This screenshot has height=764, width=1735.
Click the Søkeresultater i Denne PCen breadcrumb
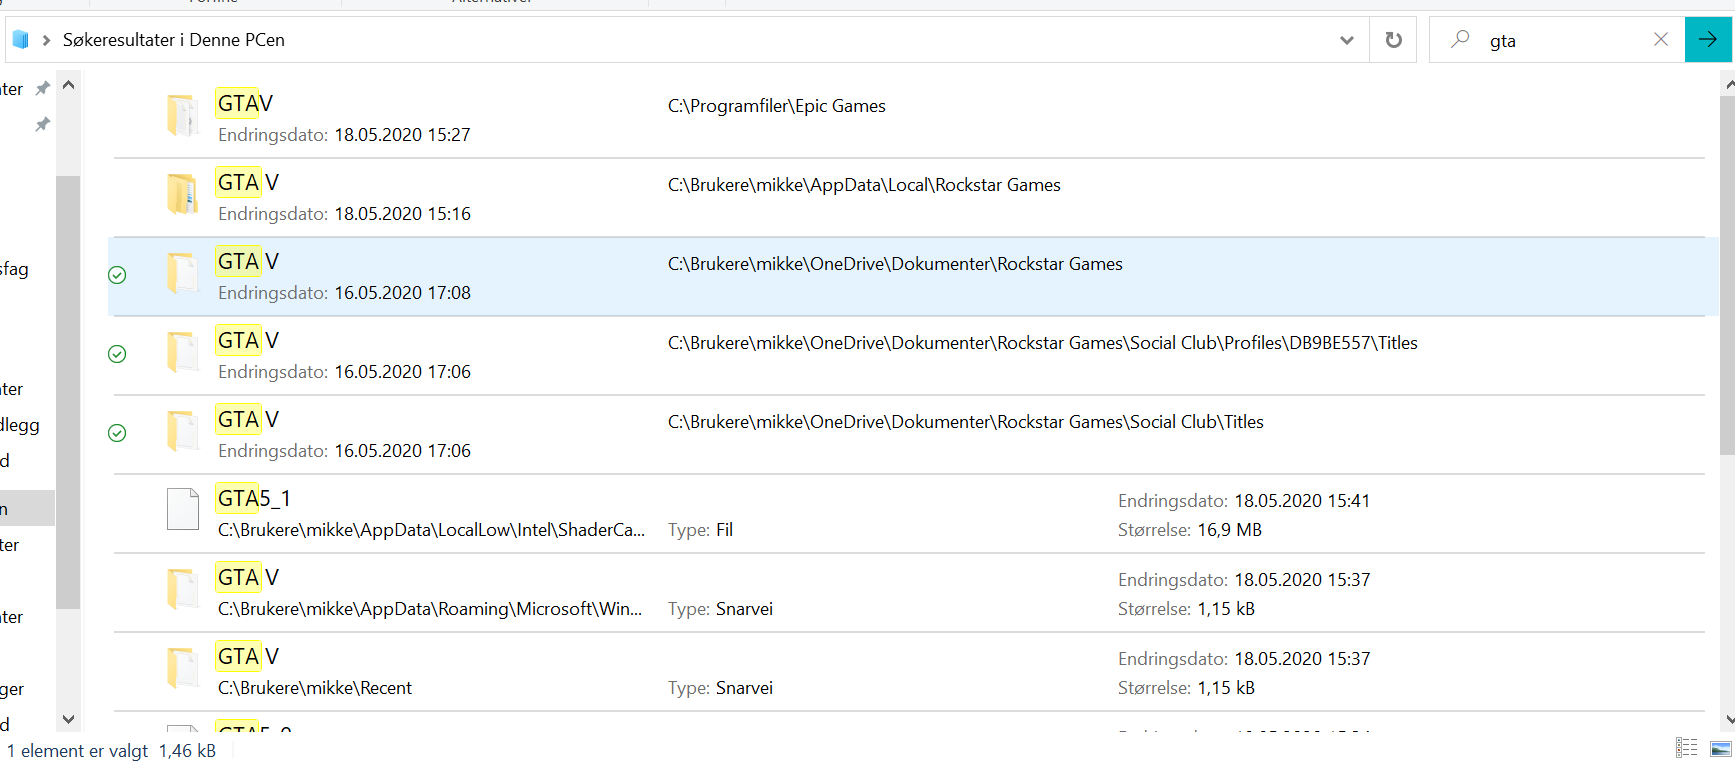pyautogui.click(x=173, y=40)
